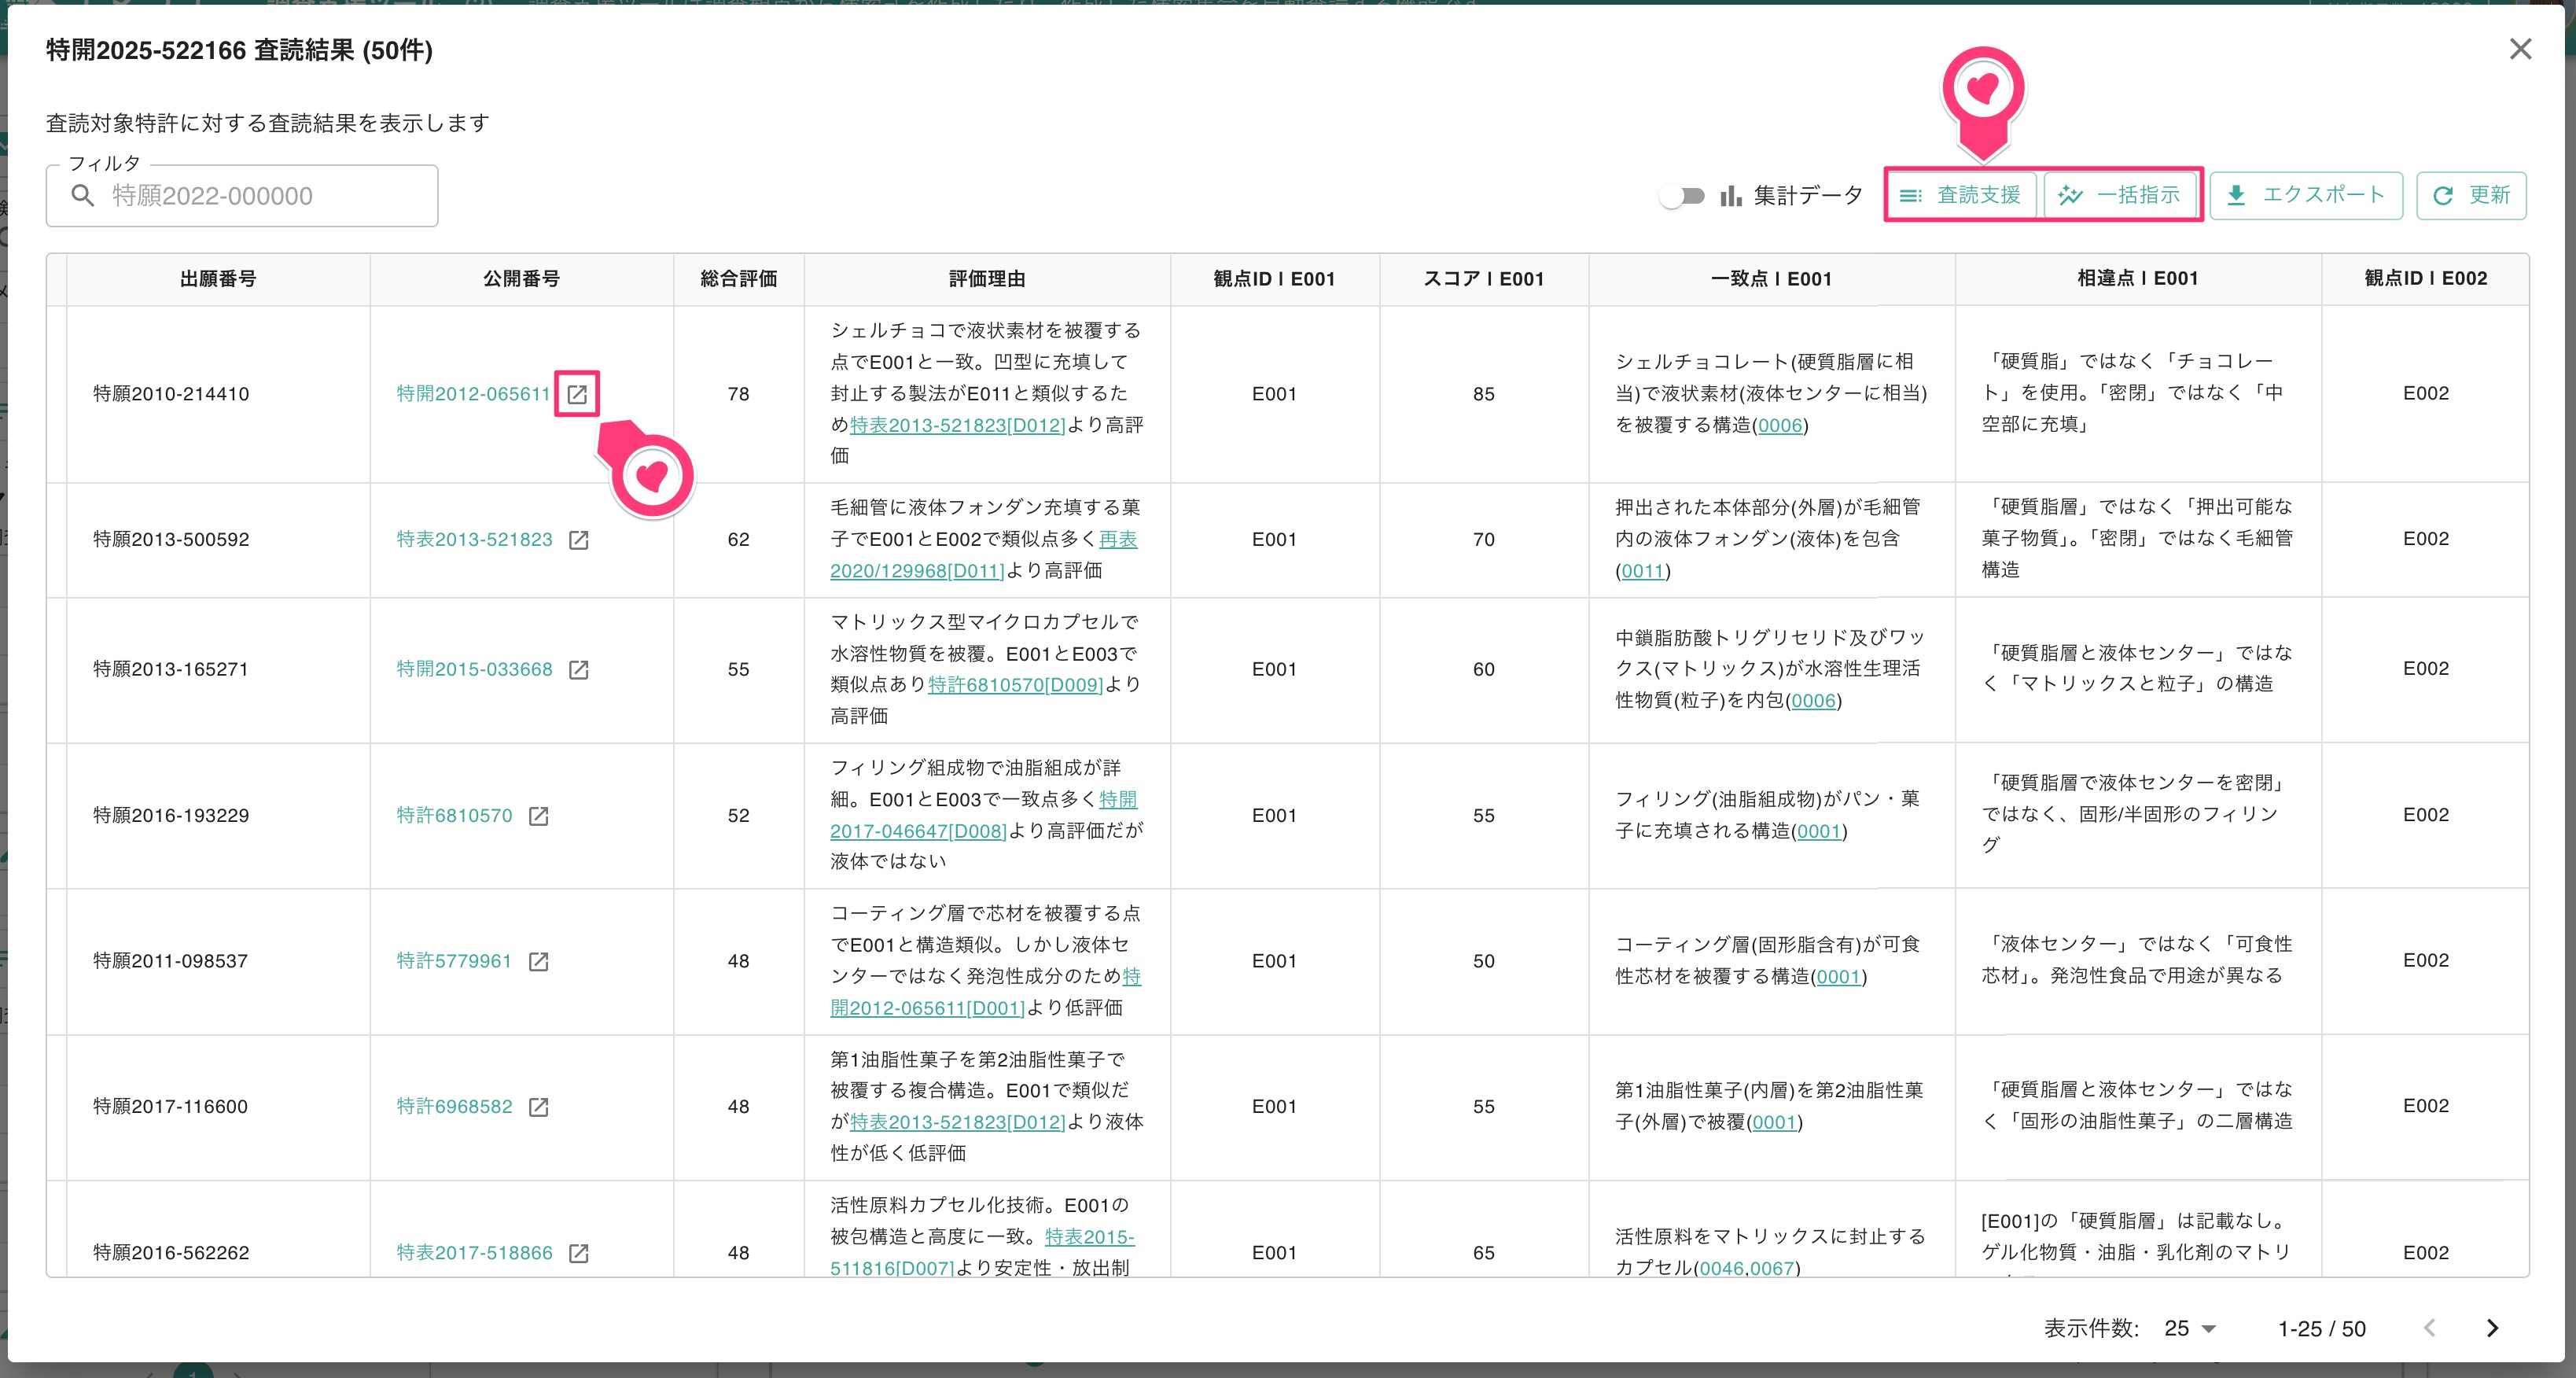Open publication link 特開2015-033668
The height and width of the screenshot is (1378, 2576).
click(x=474, y=669)
